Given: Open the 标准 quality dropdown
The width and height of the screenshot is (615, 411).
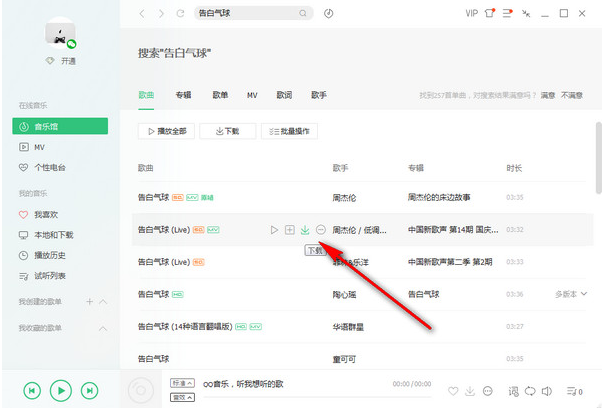Looking at the screenshot, I should [x=182, y=383].
